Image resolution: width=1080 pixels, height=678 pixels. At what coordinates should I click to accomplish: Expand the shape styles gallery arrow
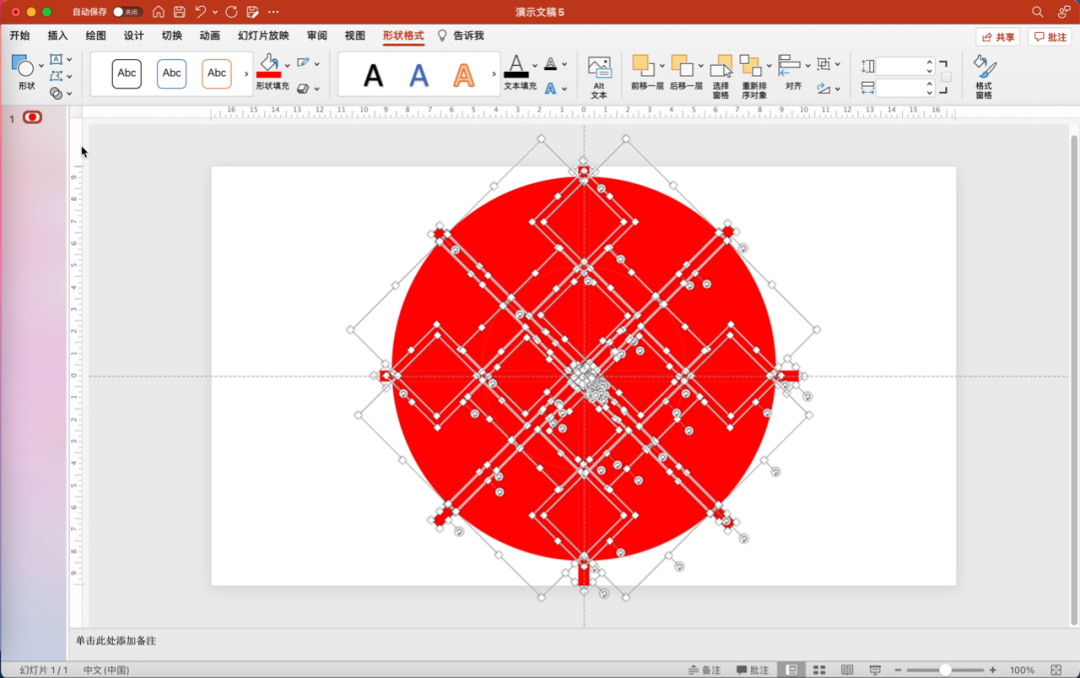click(246, 74)
